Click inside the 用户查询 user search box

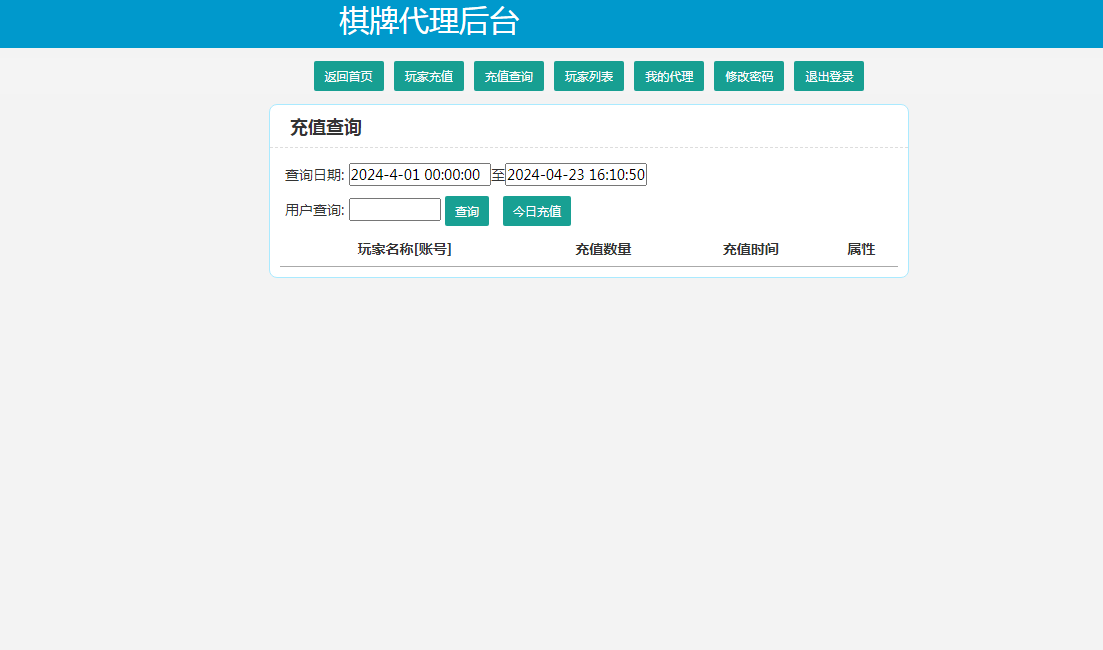(x=394, y=209)
